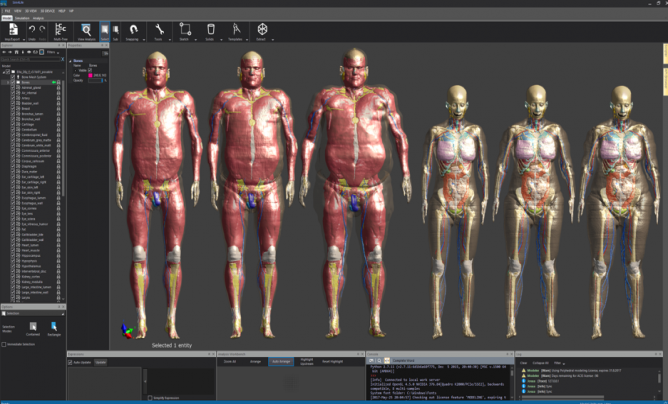Switch to the Simulation tab

(21, 17)
